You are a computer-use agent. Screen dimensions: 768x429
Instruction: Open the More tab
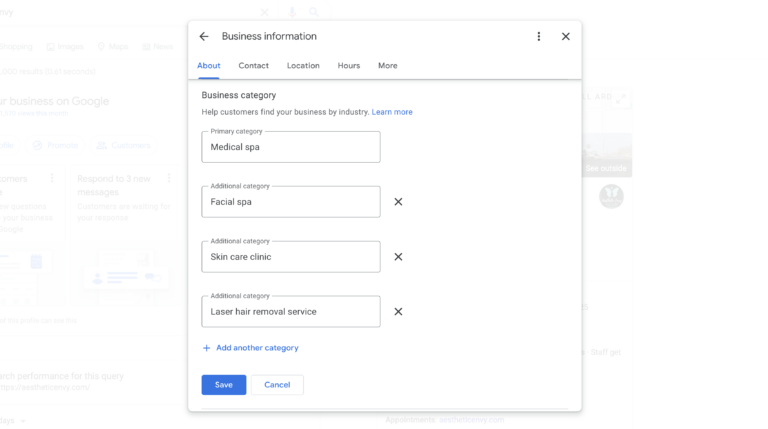(387, 66)
